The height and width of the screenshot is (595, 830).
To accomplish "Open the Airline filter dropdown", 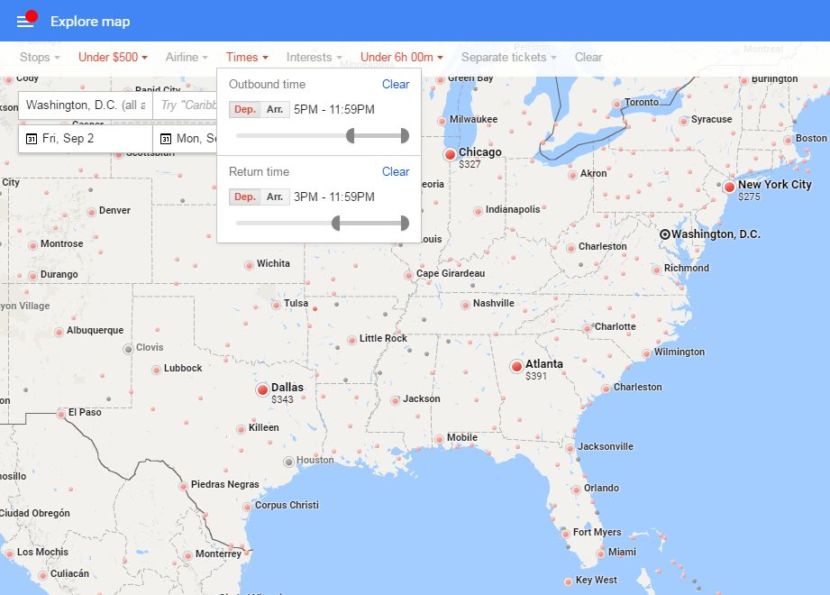I will pos(186,57).
